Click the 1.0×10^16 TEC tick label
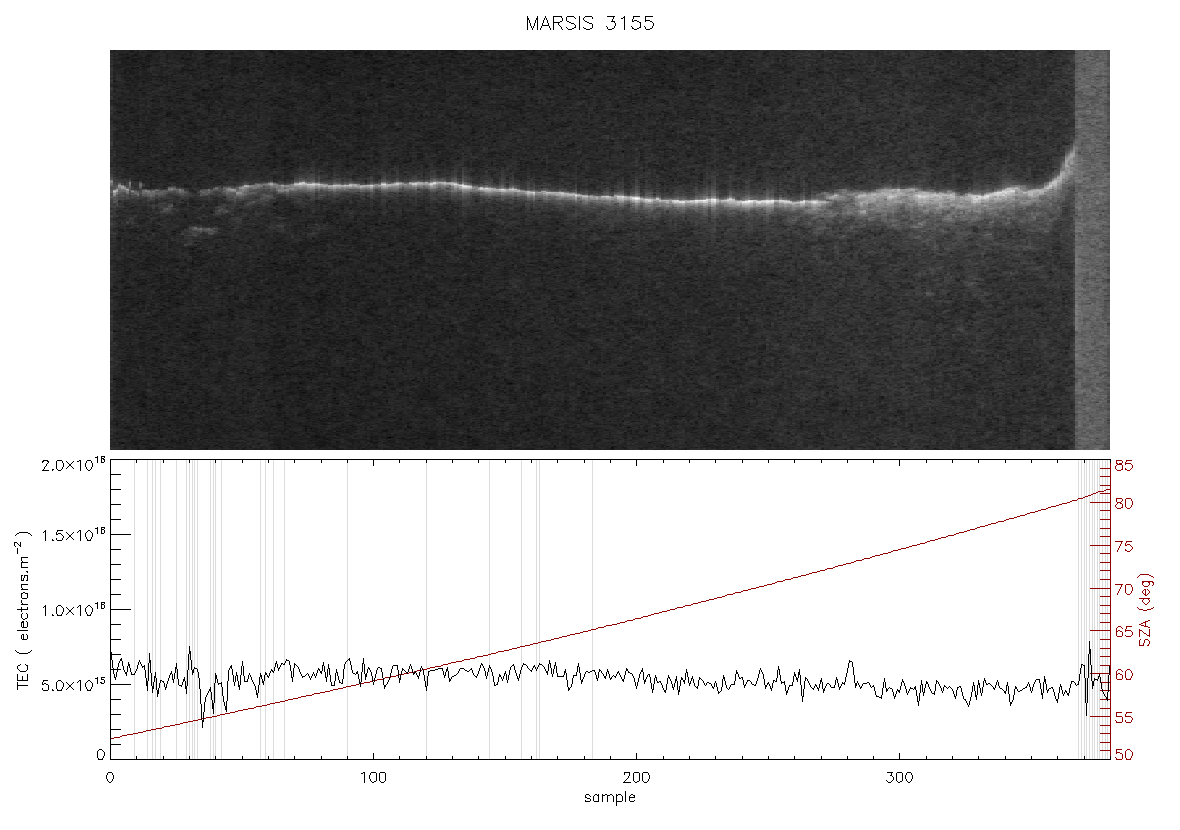The image size is (1180, 830). 74,610
